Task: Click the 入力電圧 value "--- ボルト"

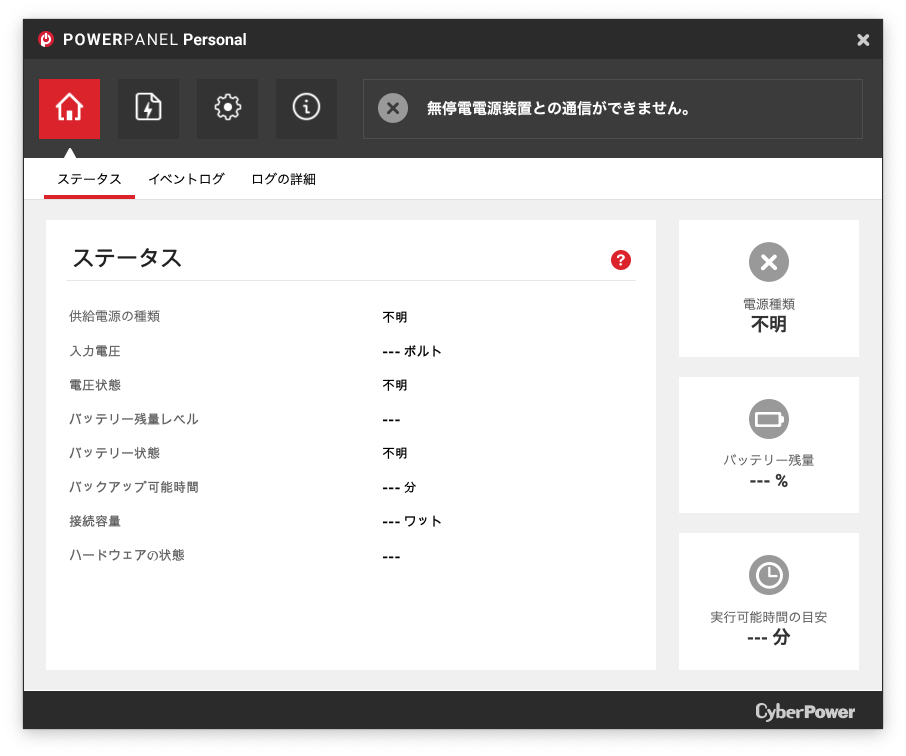Action: coord(412,351)
